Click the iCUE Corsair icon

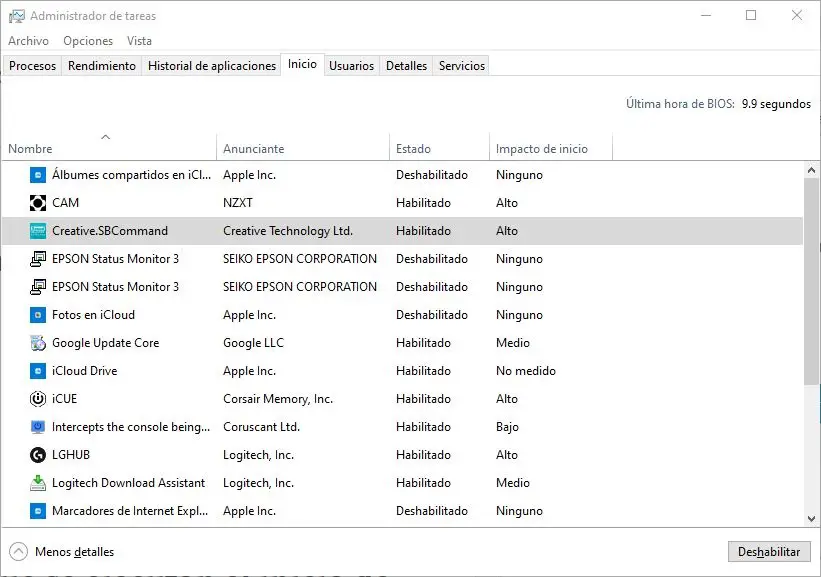[38, 399]
